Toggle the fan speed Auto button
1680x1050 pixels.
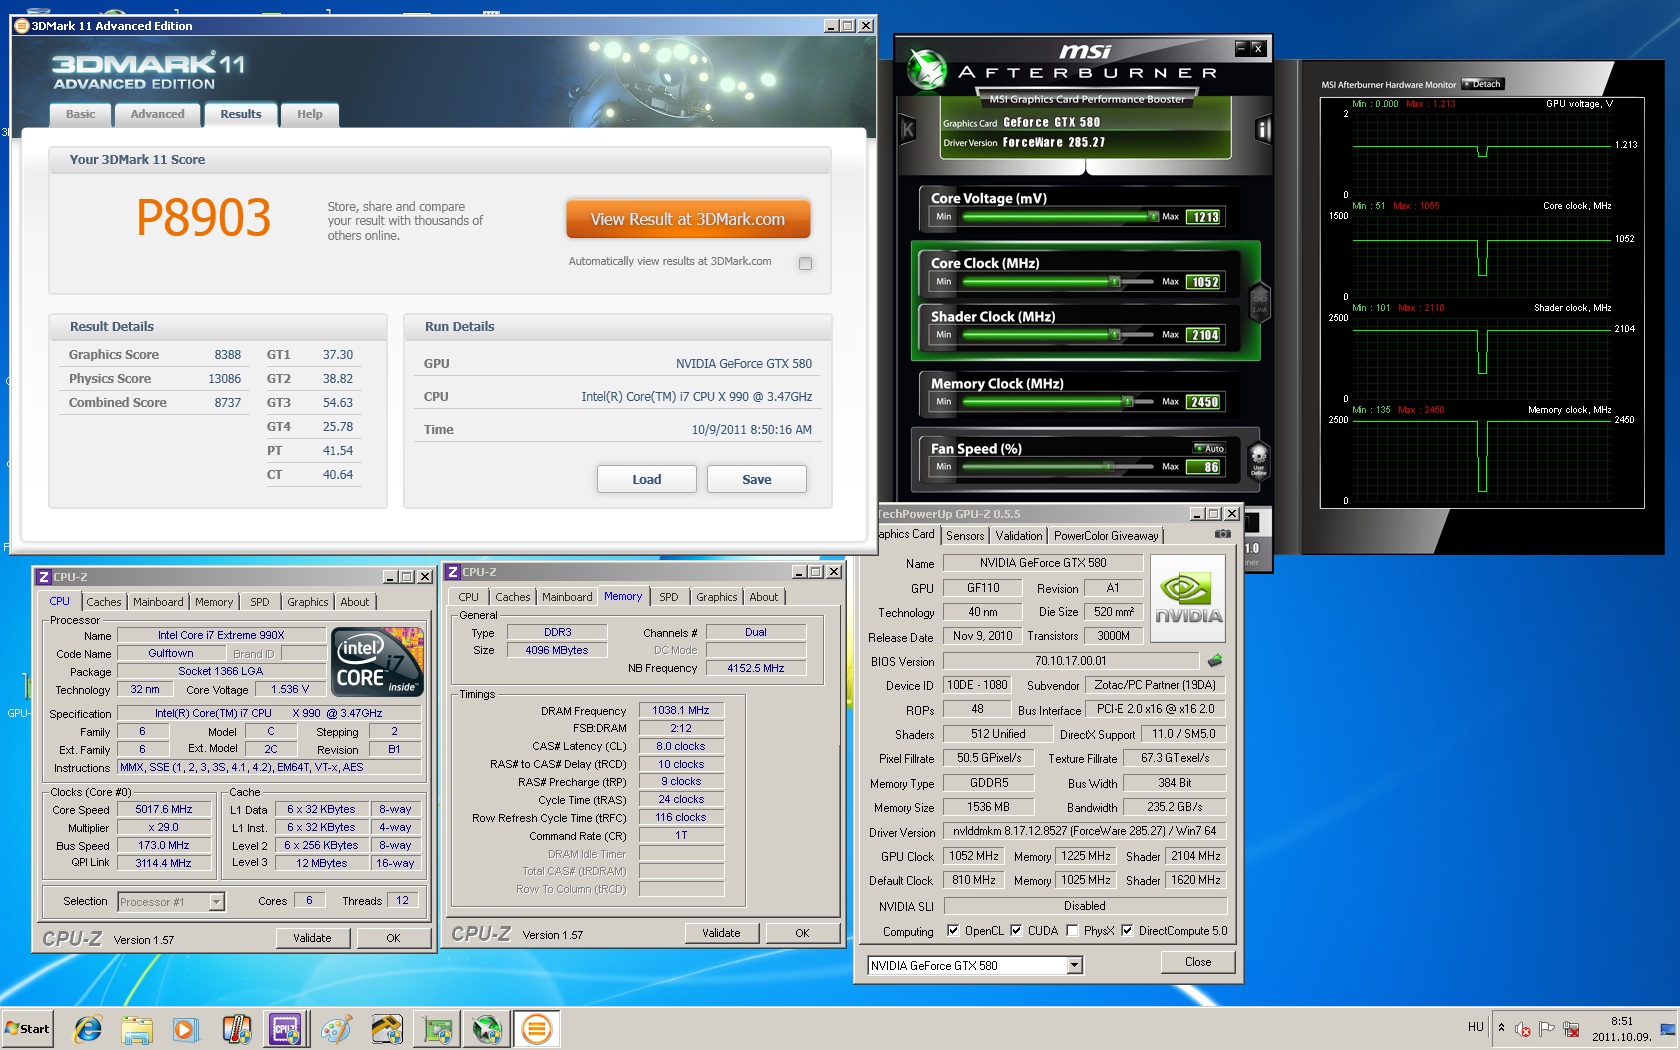1209,448
